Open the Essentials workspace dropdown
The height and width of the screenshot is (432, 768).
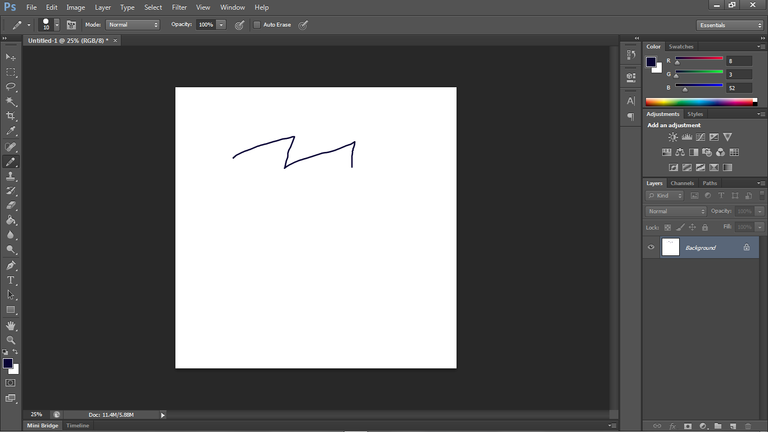pos(730,25)
